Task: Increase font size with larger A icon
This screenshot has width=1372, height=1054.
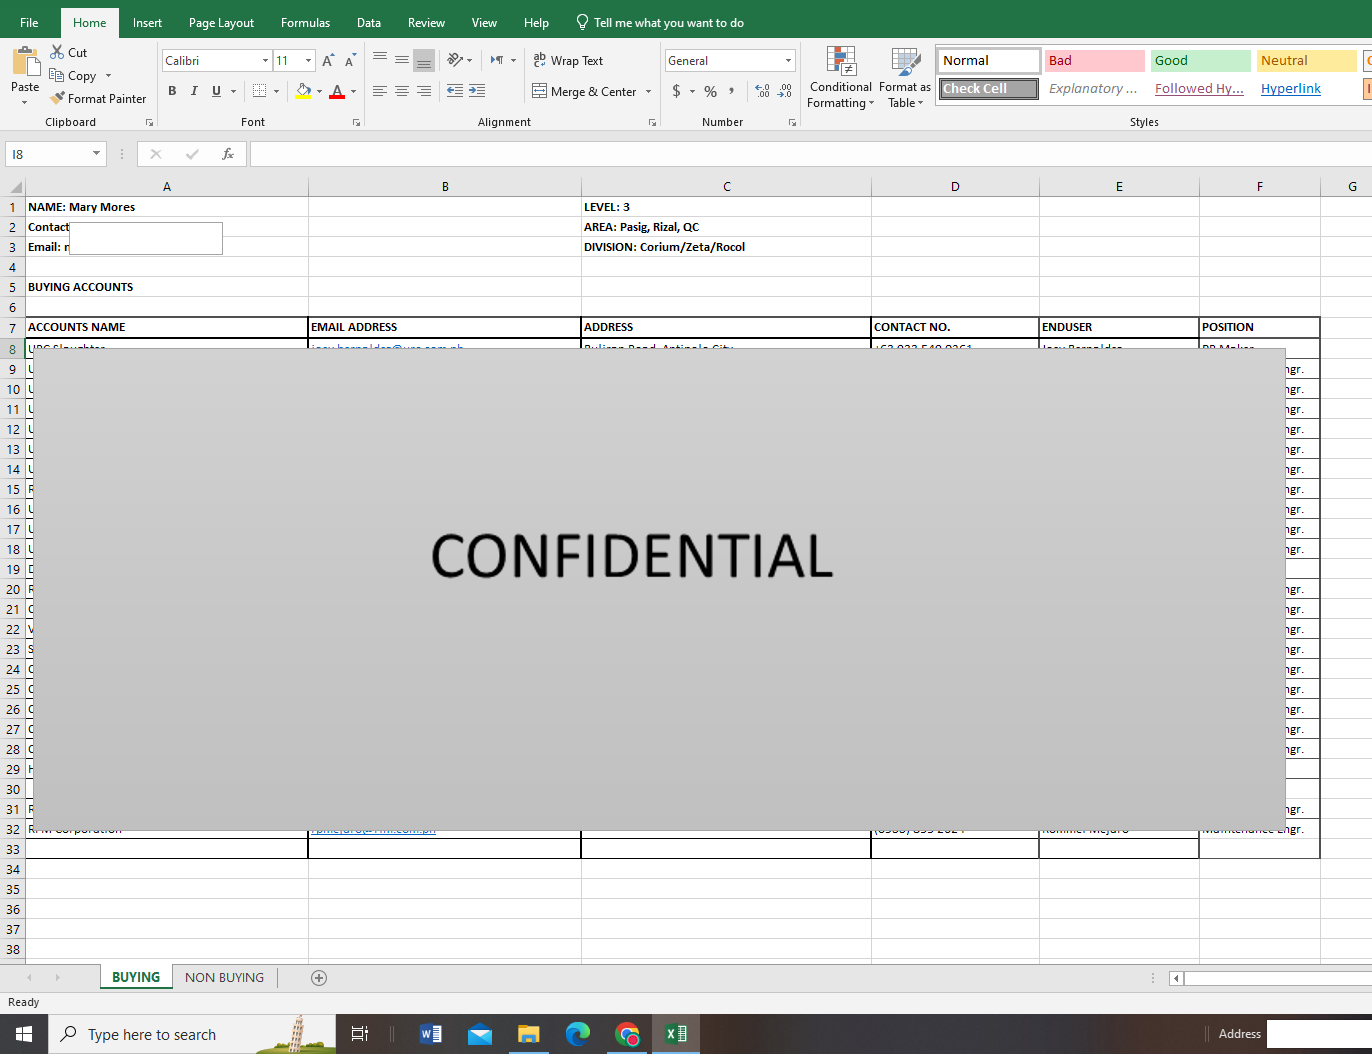Action: (328, 61)
